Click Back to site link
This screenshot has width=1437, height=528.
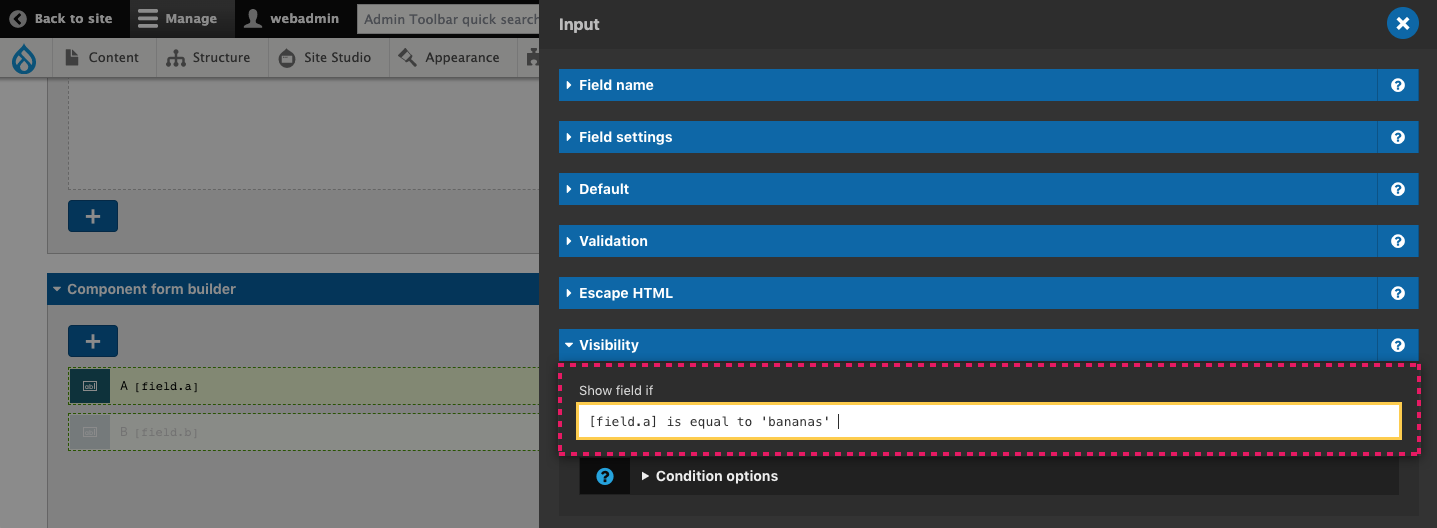61,19
